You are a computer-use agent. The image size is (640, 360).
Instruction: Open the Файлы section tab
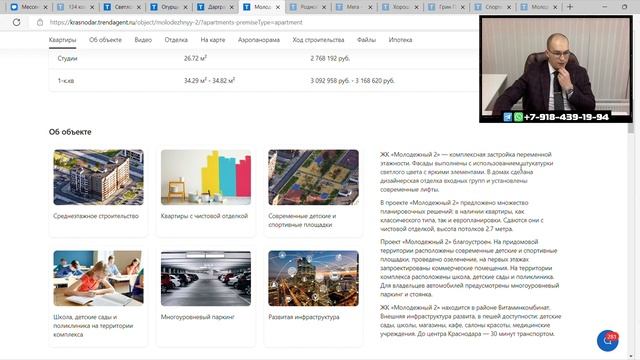click(x=366, y=40)
